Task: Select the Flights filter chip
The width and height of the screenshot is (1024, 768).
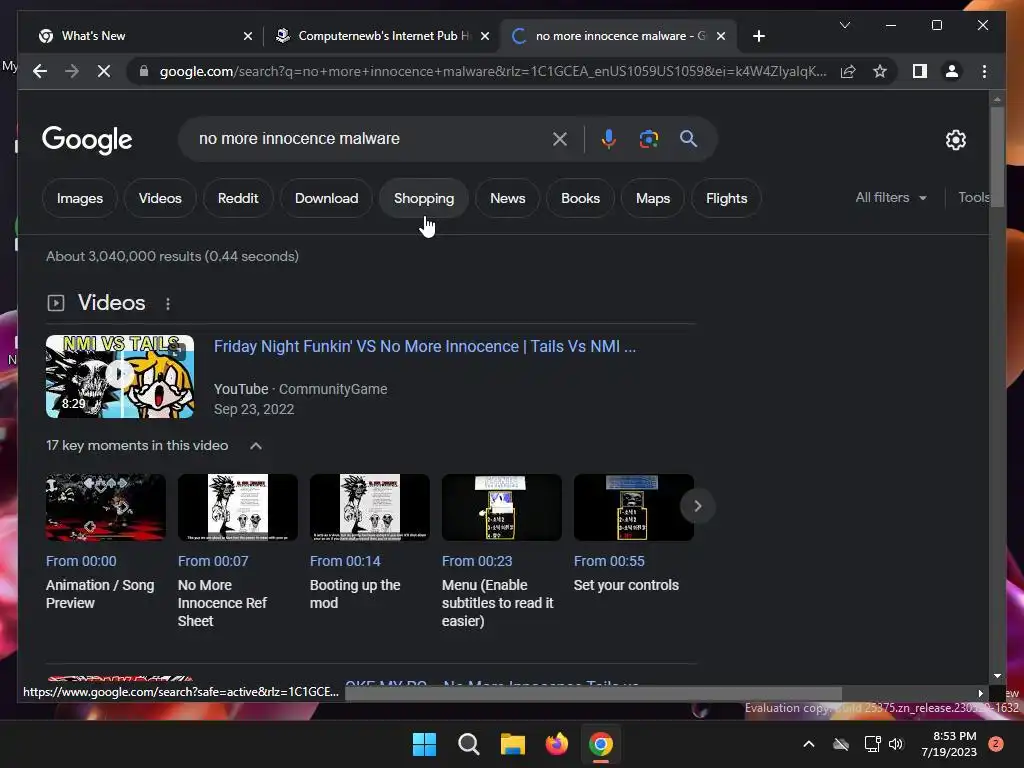Action: pos(726,198)
